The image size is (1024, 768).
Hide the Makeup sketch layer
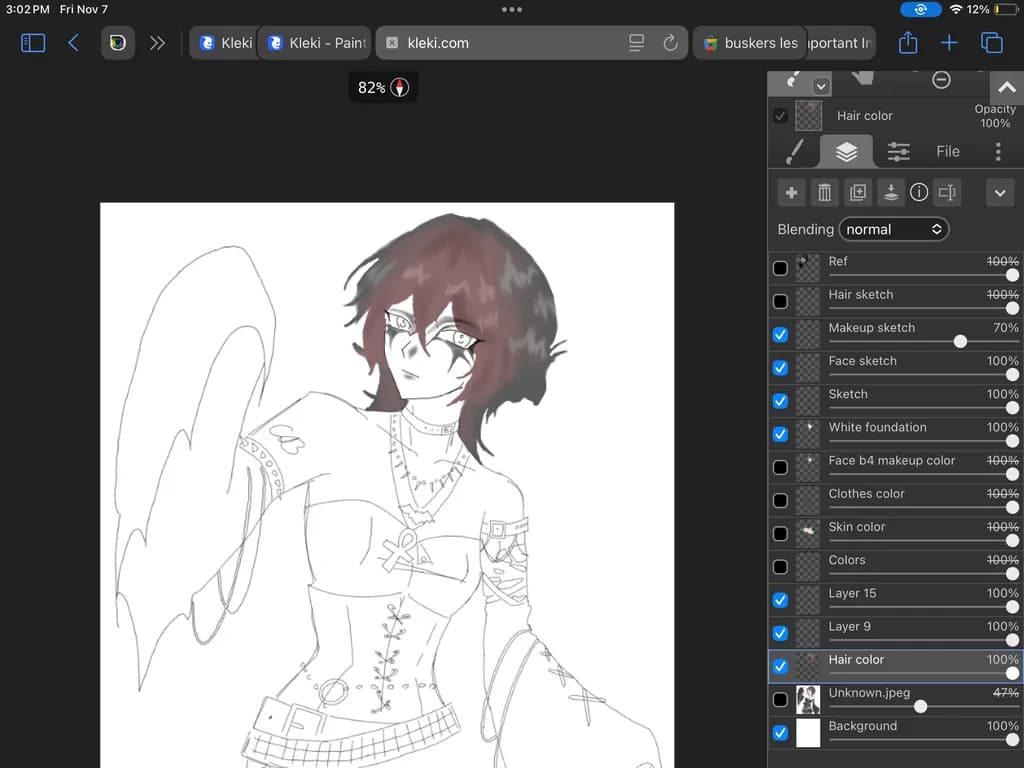click(780, 335)
